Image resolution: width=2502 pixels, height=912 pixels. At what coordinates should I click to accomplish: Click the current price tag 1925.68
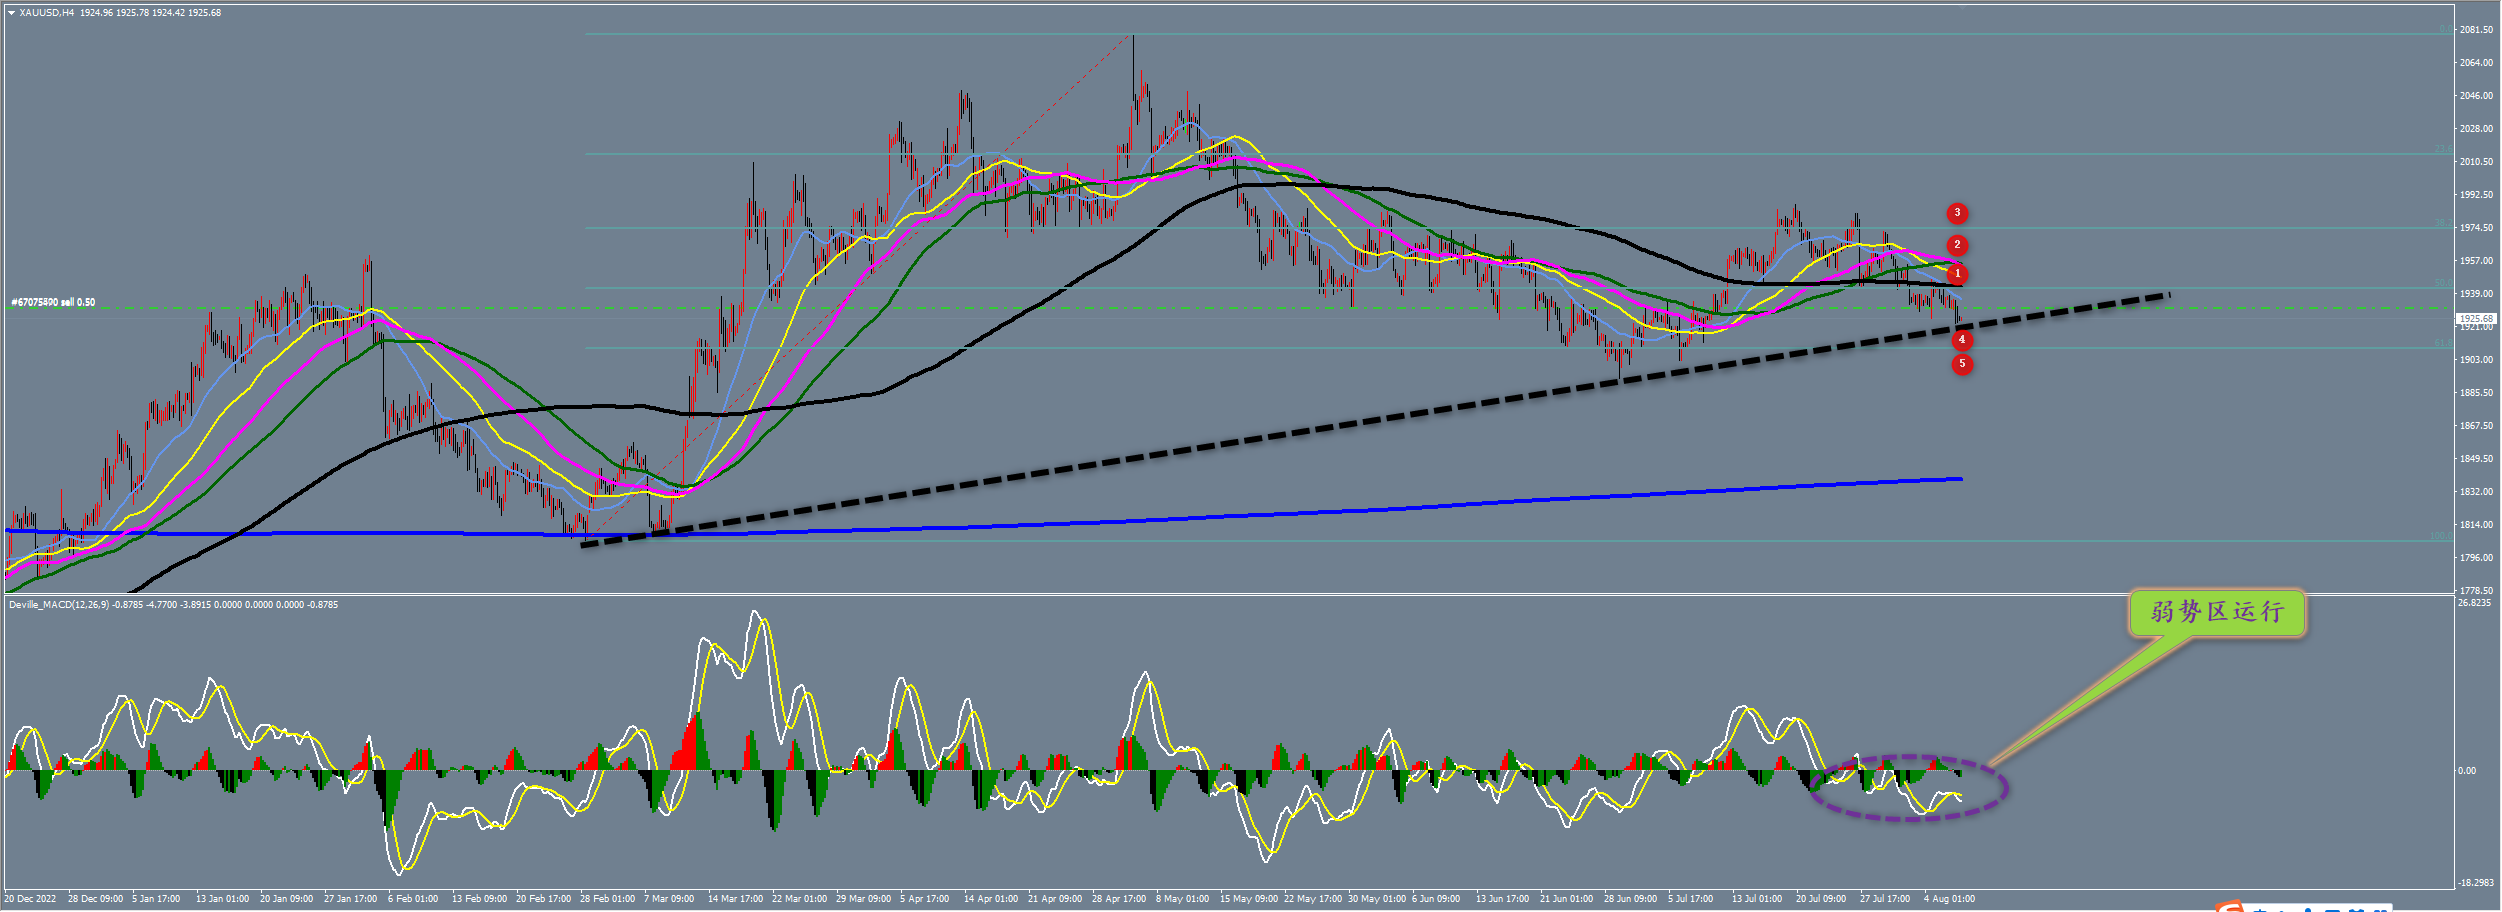(x=2476, y=318)
